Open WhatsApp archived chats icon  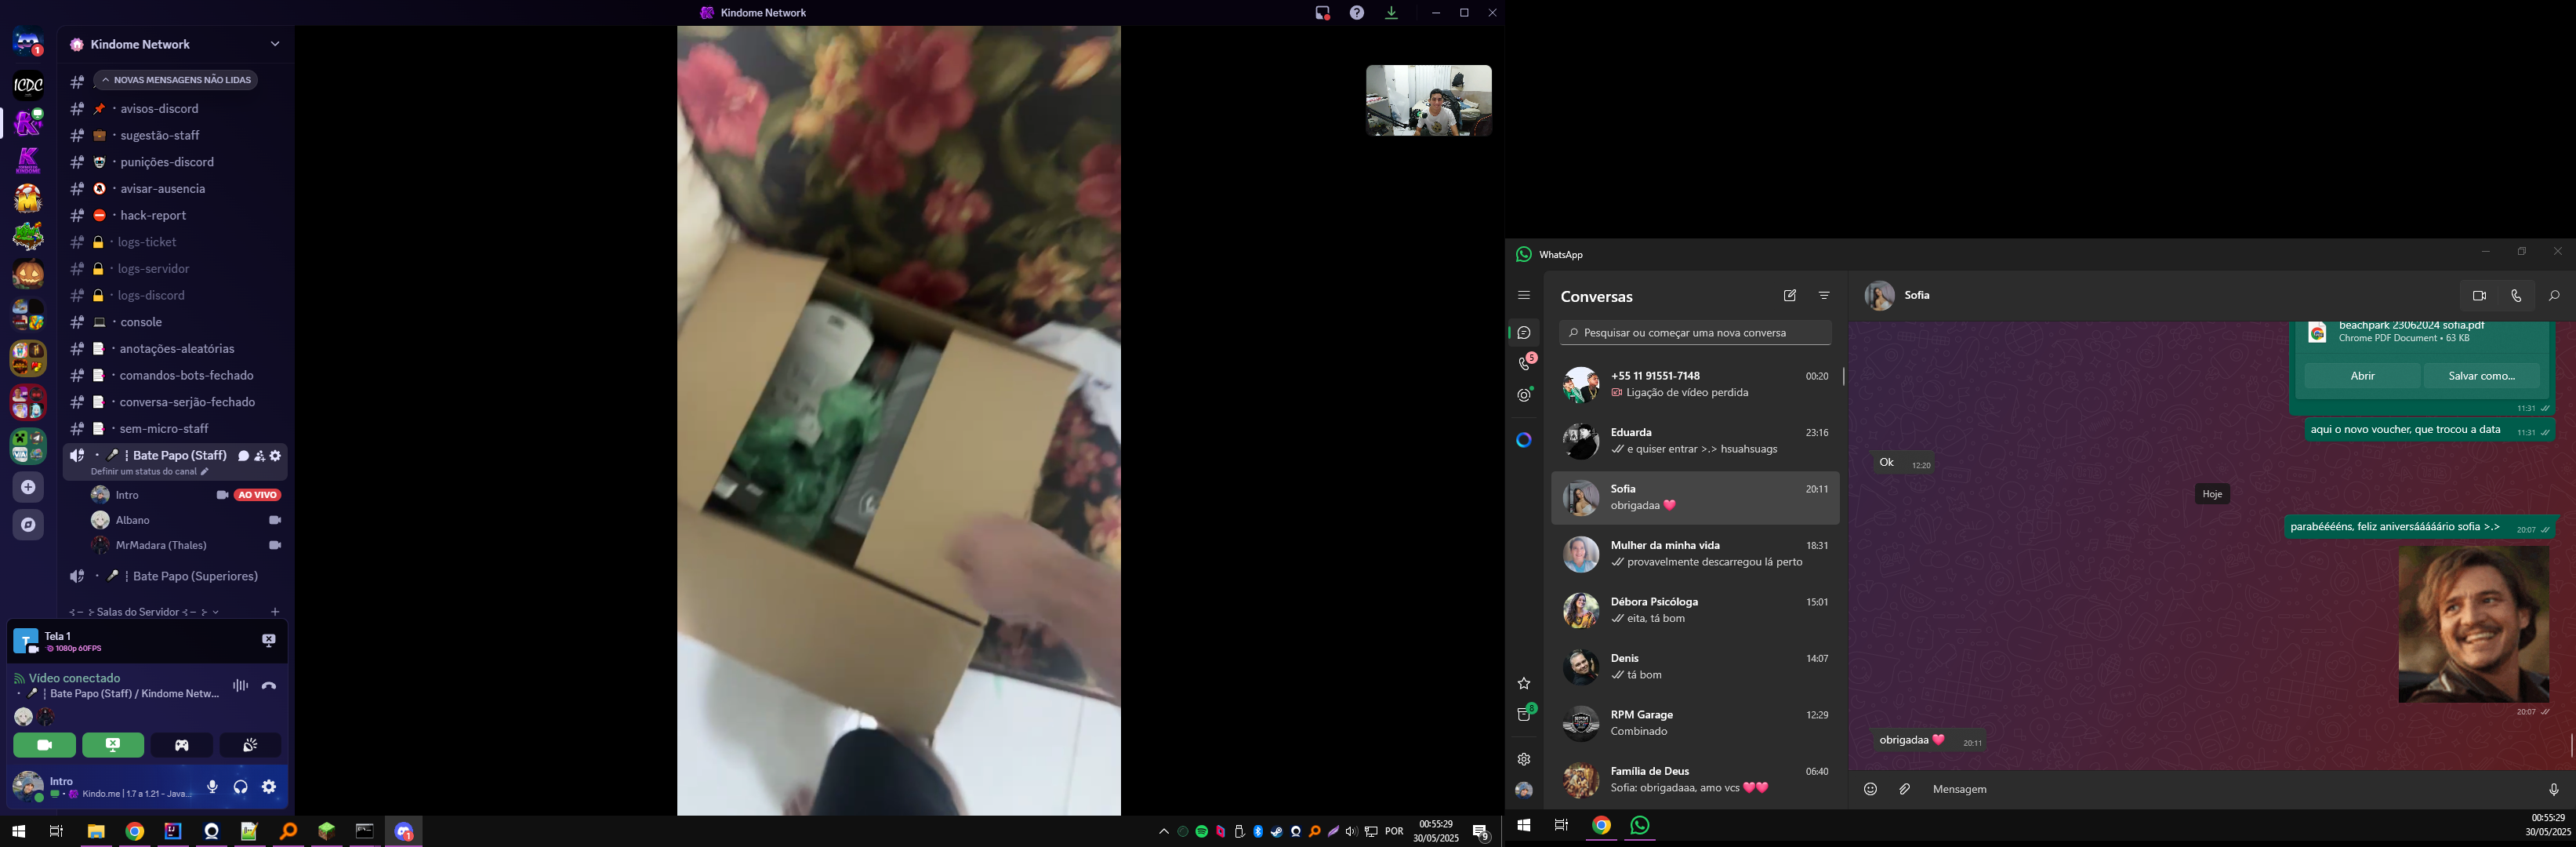pyautogui.click(x=1525, y=714)
